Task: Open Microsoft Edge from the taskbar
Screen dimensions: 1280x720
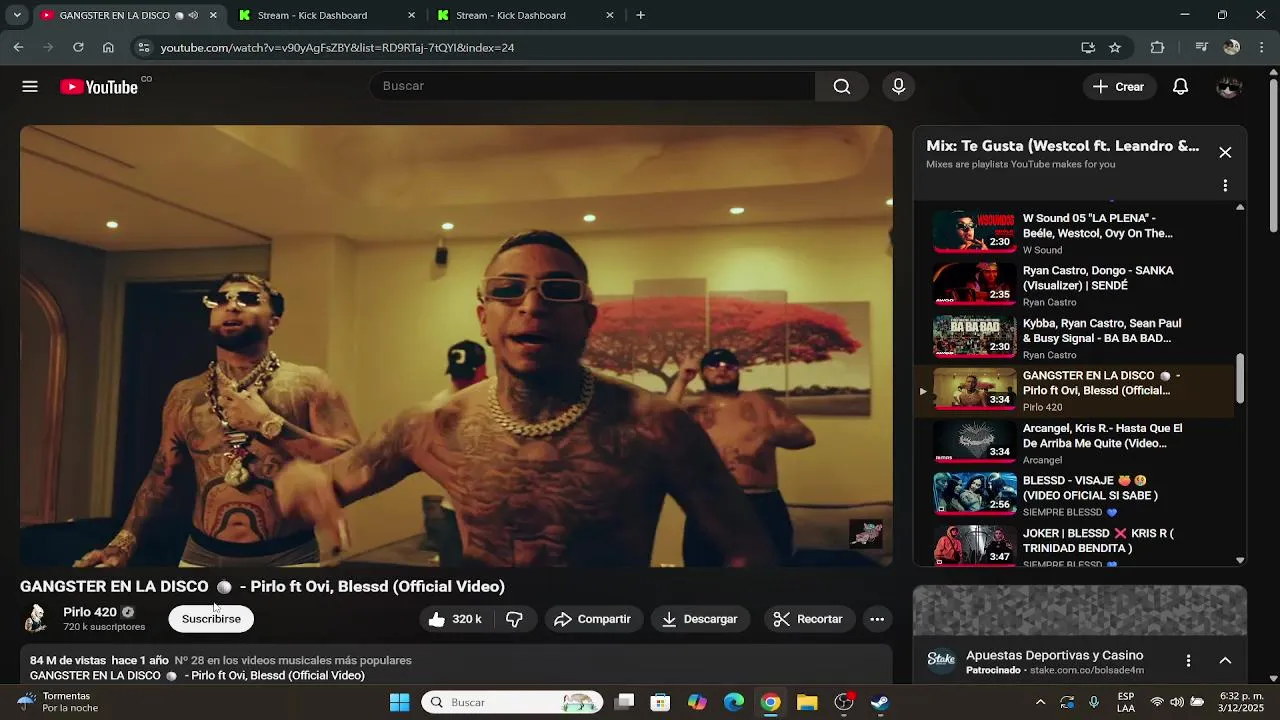Action: point(734,702)
